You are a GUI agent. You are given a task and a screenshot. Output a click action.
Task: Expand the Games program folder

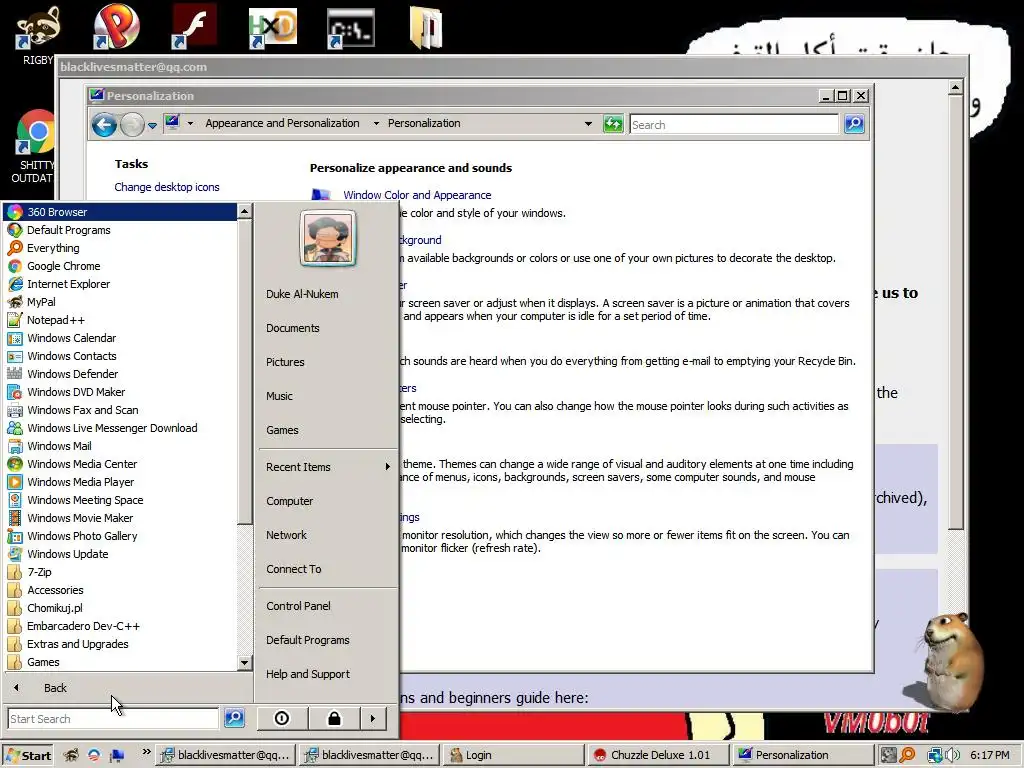(x=120, y=661)
